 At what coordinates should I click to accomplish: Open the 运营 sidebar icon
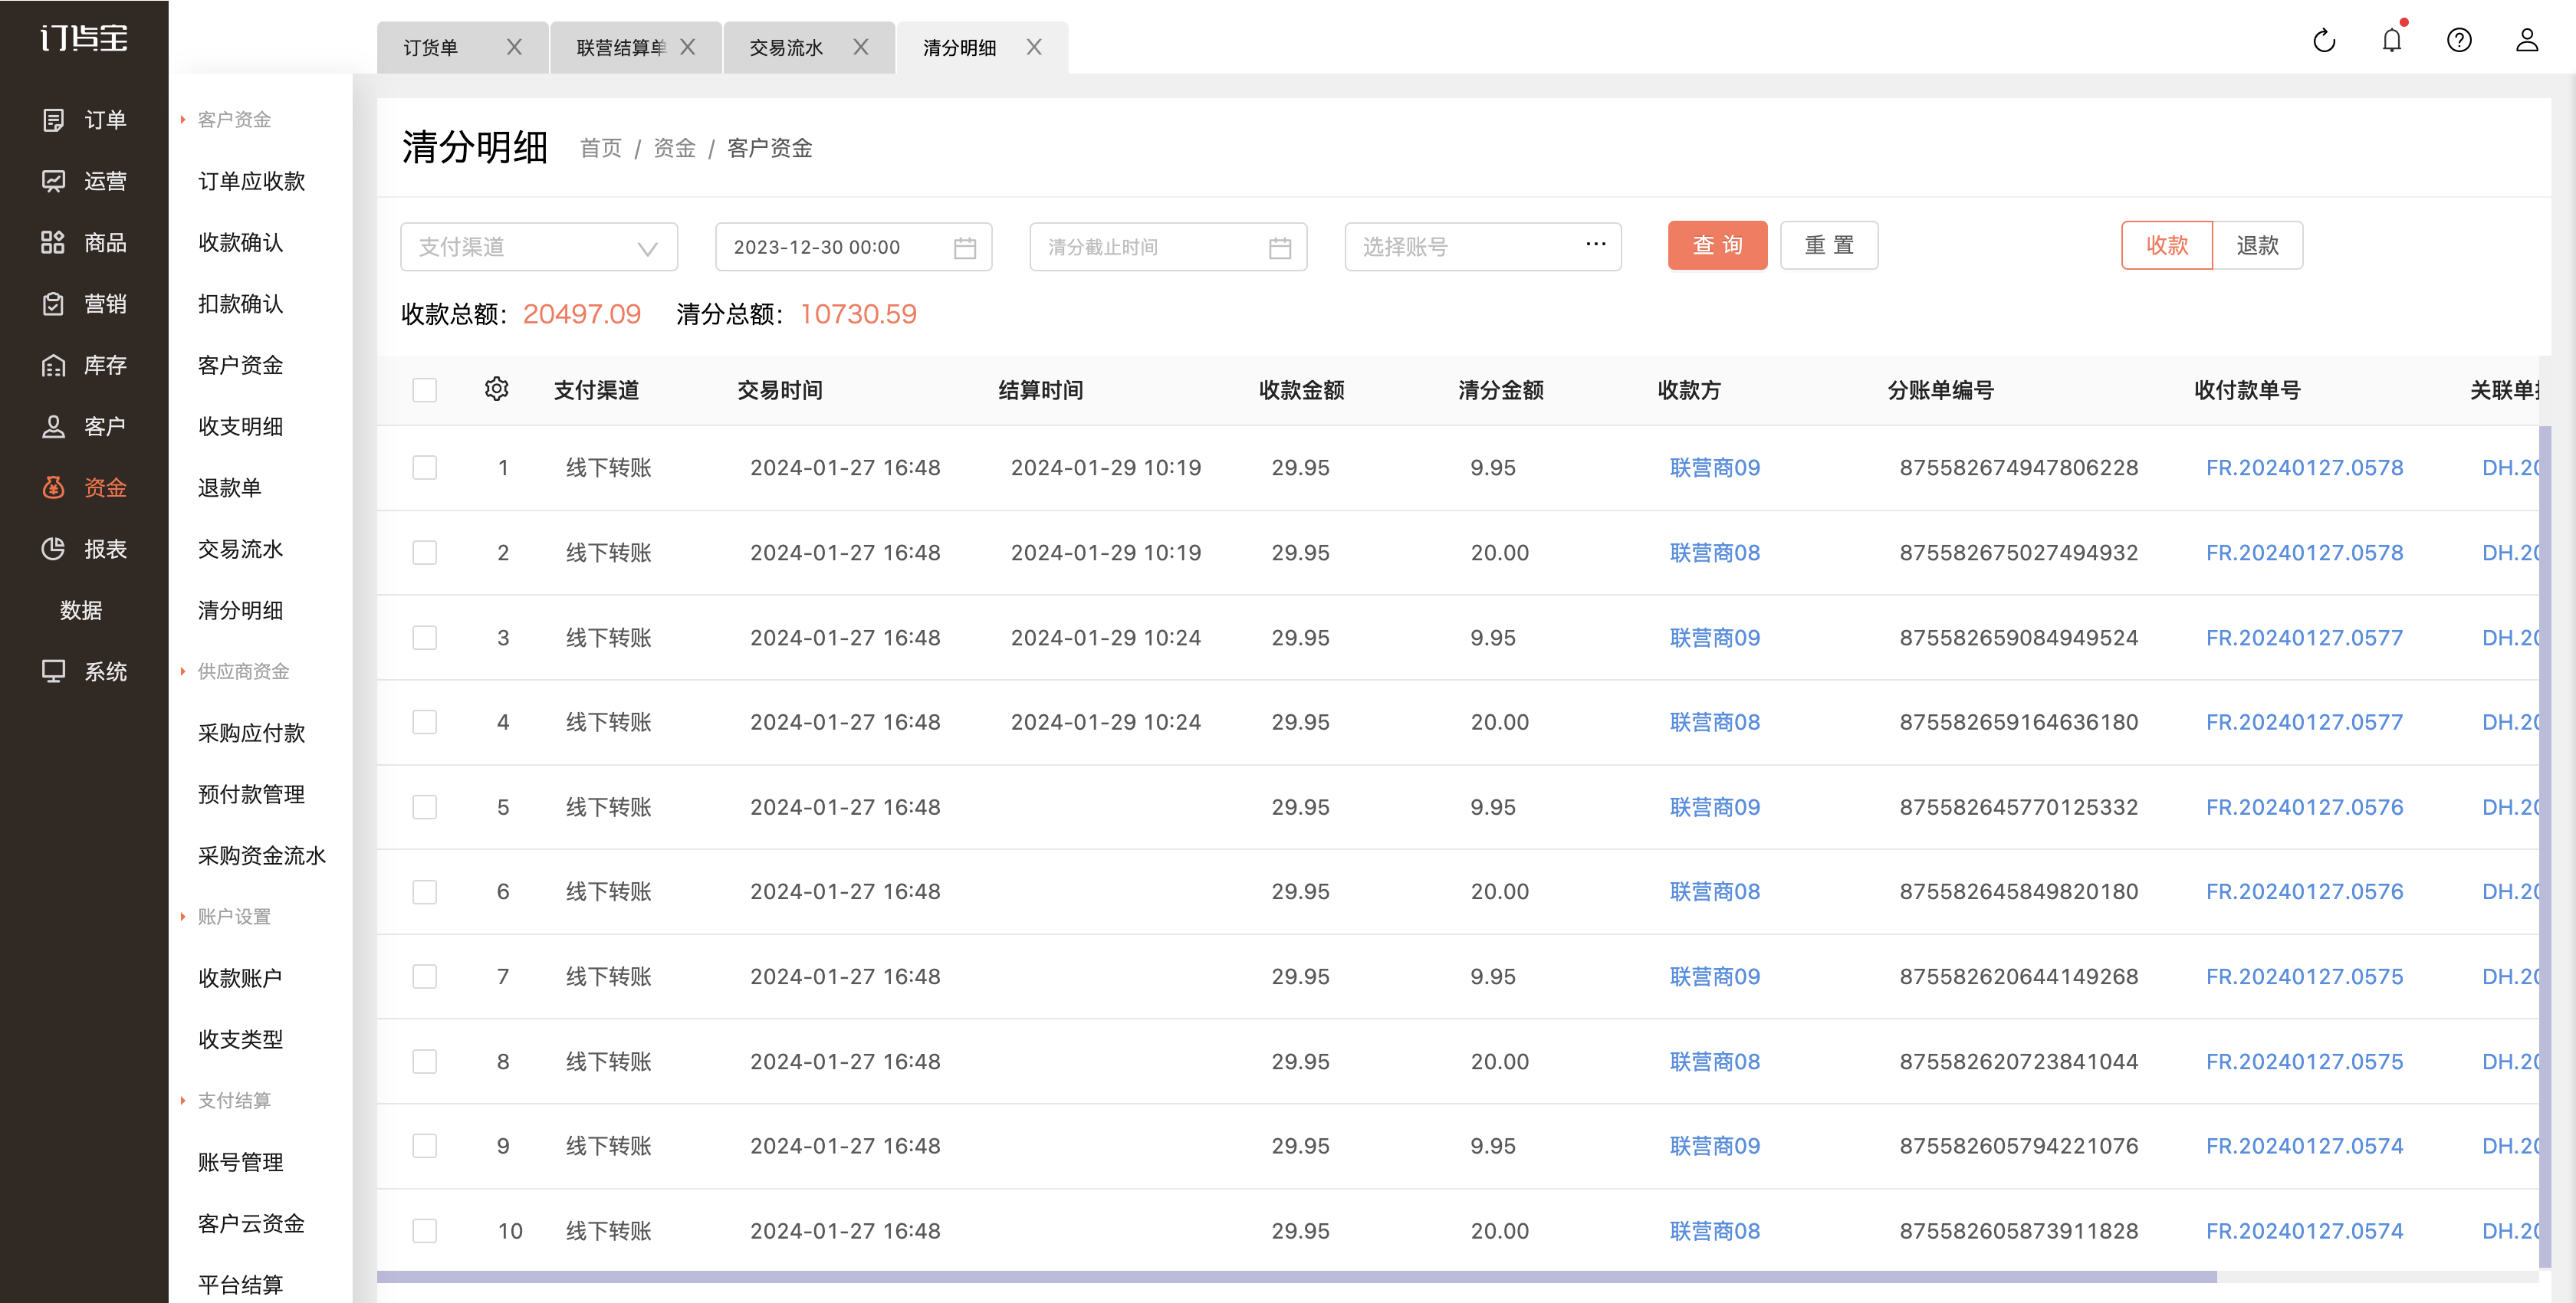pos(54,181)
